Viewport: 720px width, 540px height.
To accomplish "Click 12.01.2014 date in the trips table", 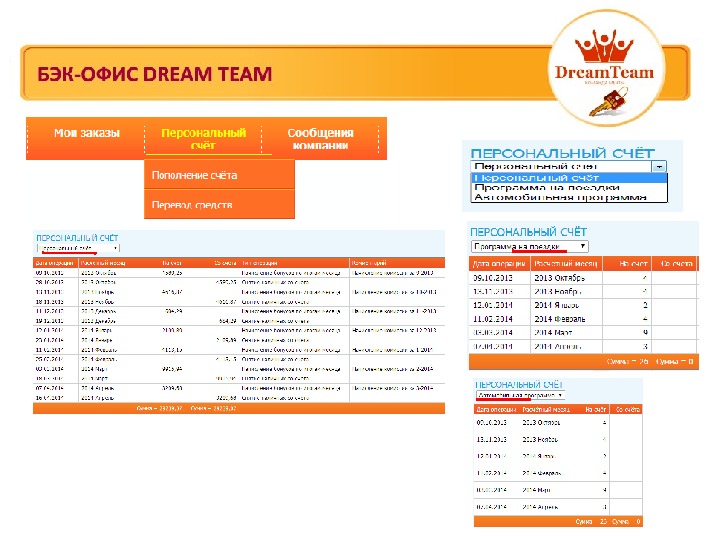I will 493,305.
